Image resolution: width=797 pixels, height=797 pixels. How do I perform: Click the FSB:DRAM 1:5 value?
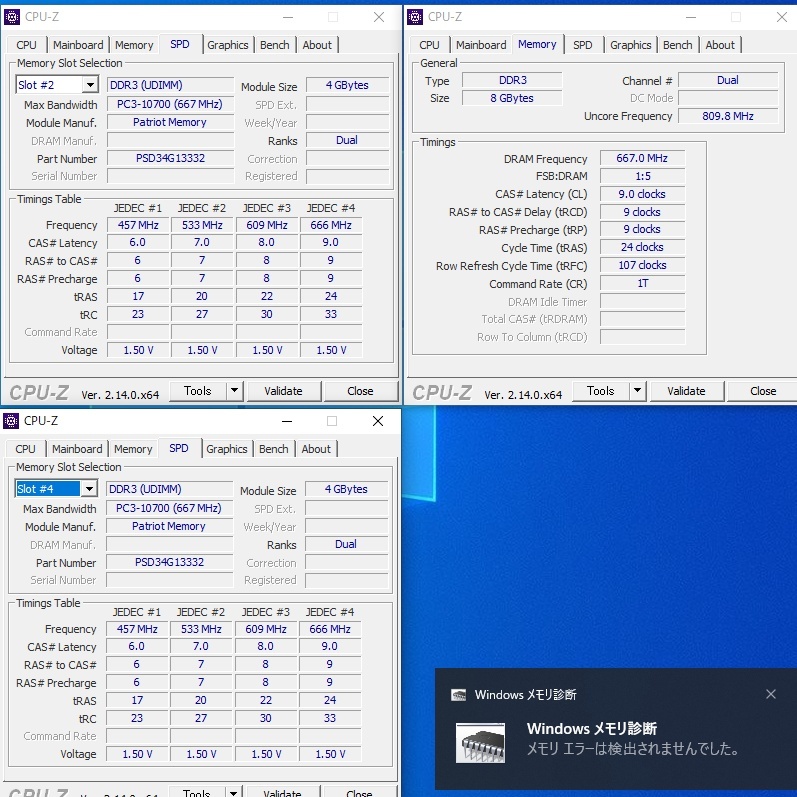point(642,176)
